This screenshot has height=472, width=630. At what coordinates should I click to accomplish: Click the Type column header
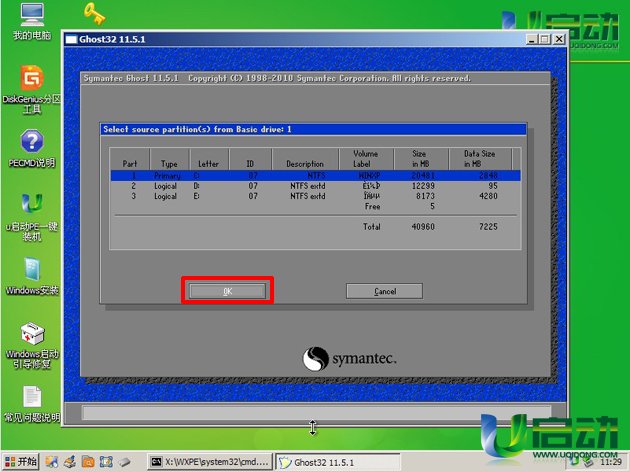[x=169, y=159]
